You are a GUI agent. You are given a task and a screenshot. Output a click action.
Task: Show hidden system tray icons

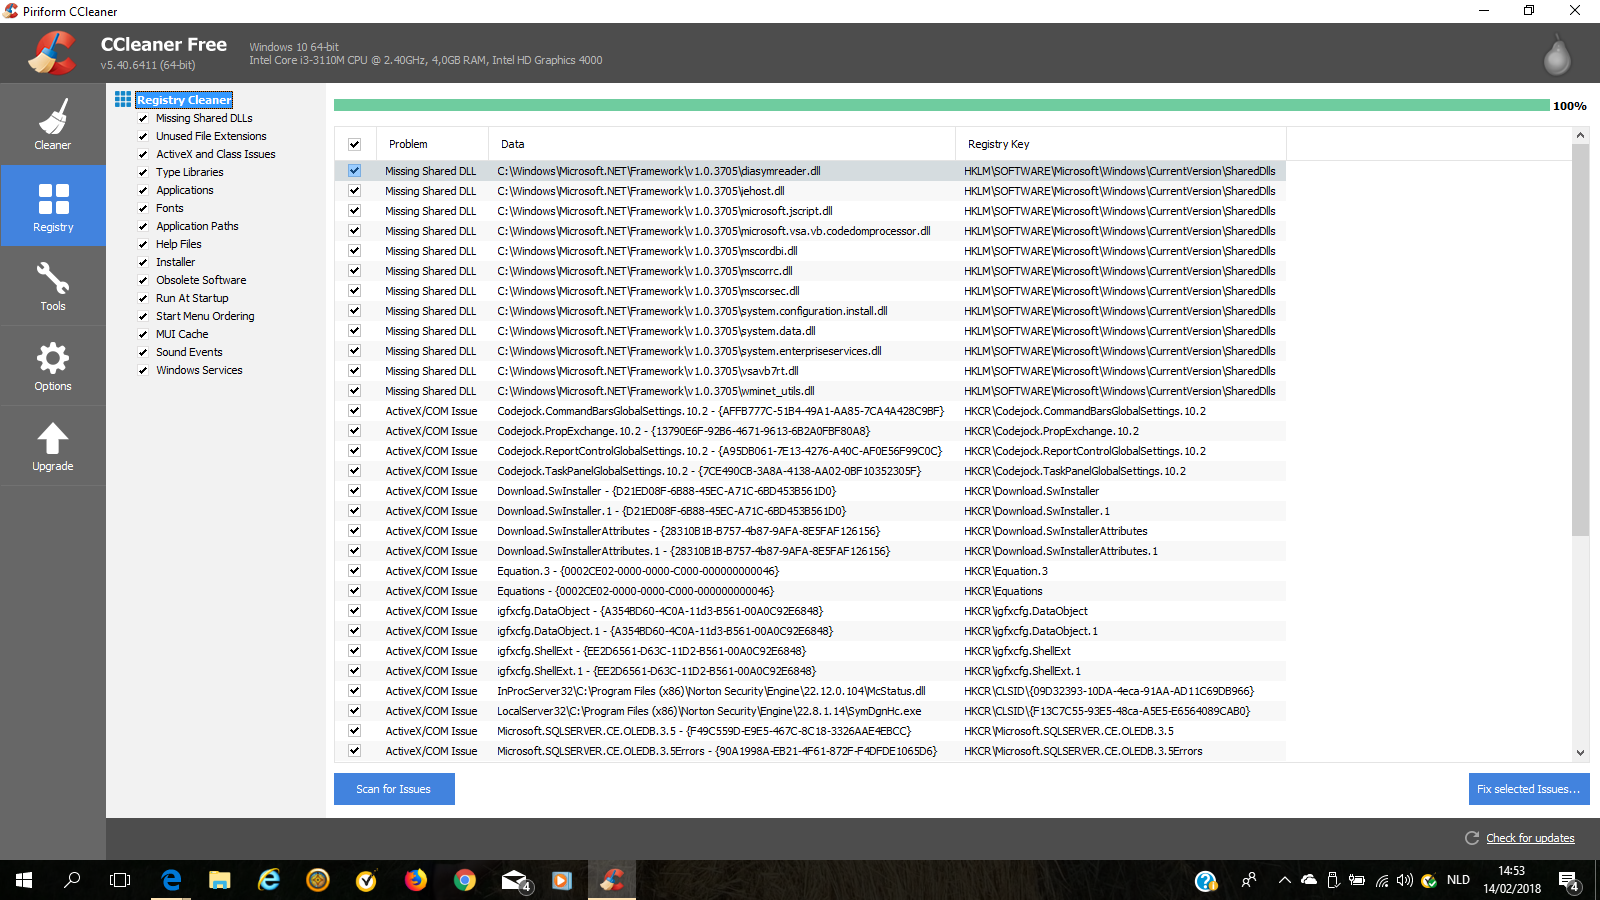pos(1284,880)
